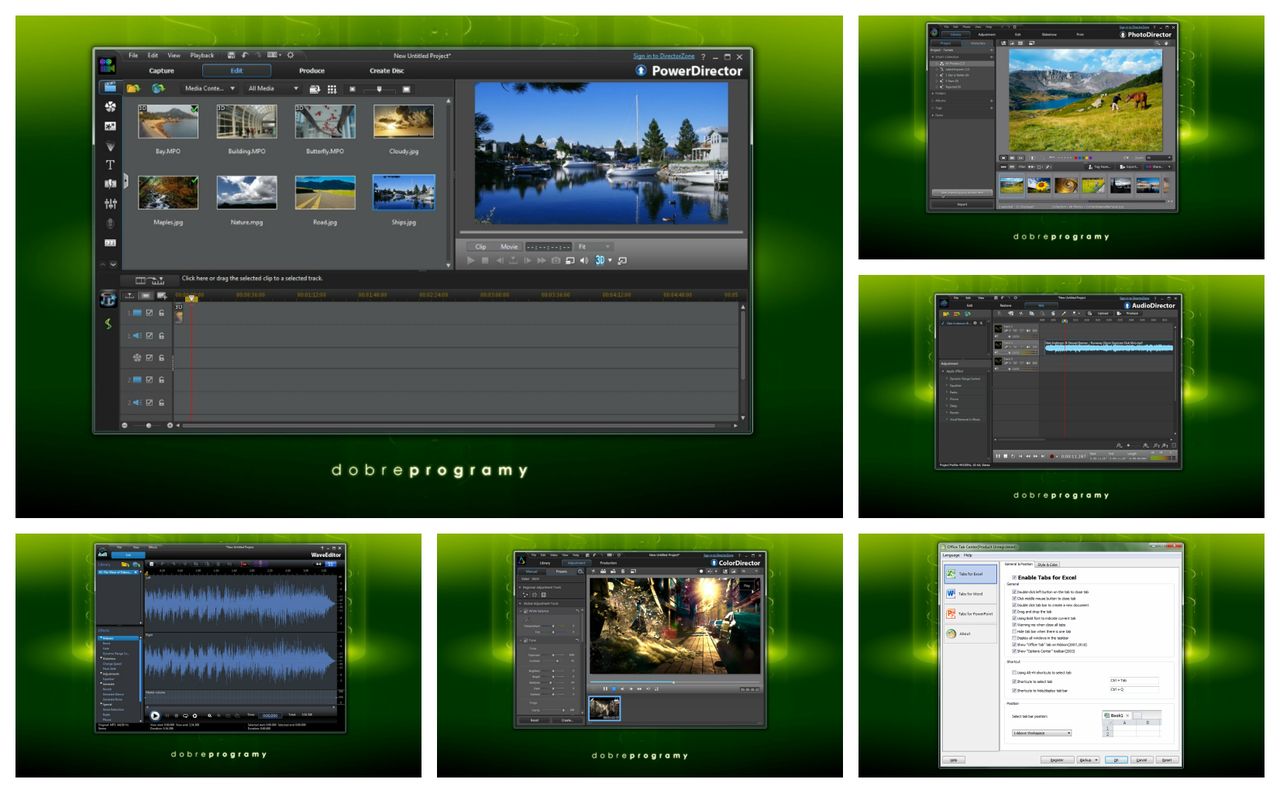Open the tab bar position dropdown

pyautogui.click(x=1042, y=733)
